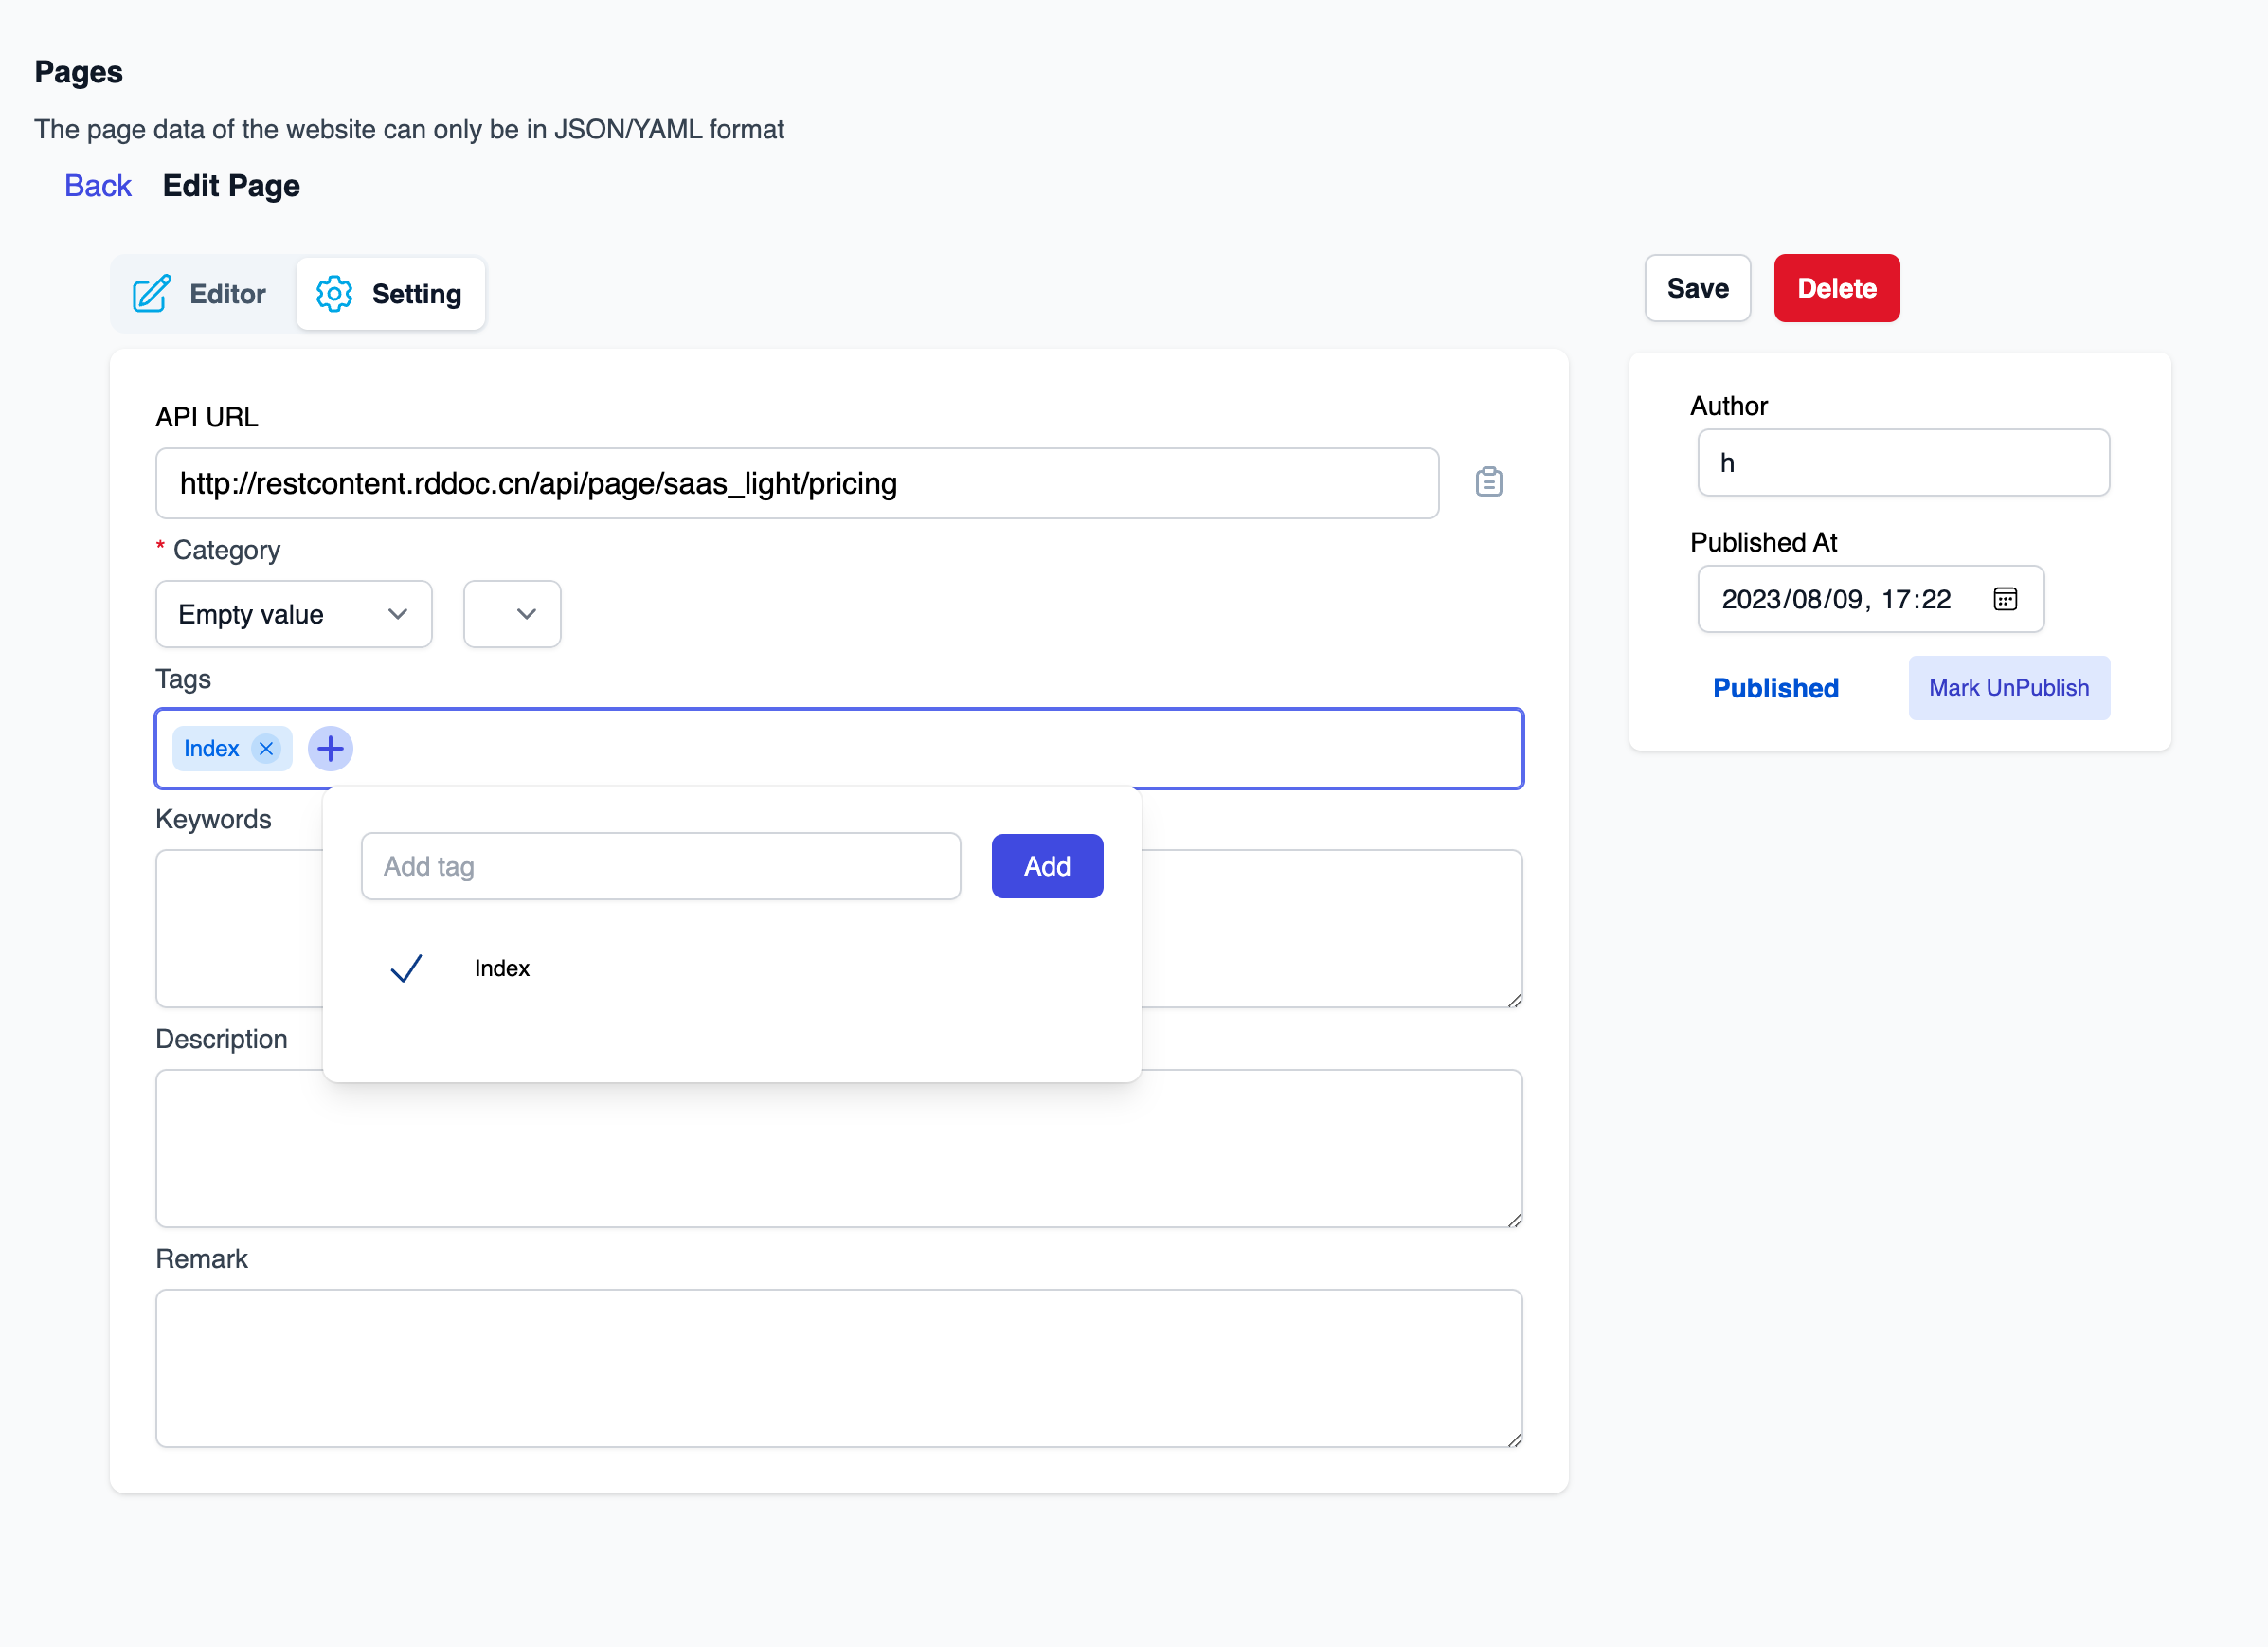Open the calendar picker in Published At
The image size is (2268, 1647).
point(2004,599)
